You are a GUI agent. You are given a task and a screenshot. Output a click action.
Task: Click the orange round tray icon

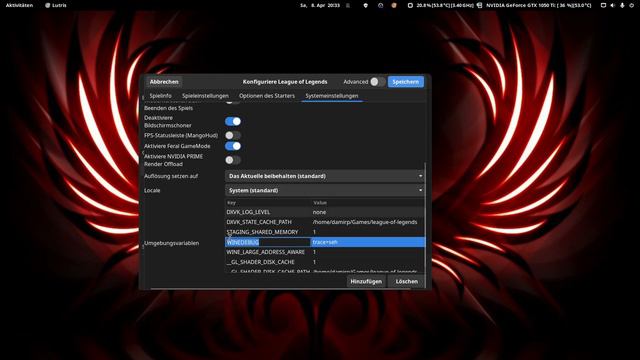(x=394, y=5)
